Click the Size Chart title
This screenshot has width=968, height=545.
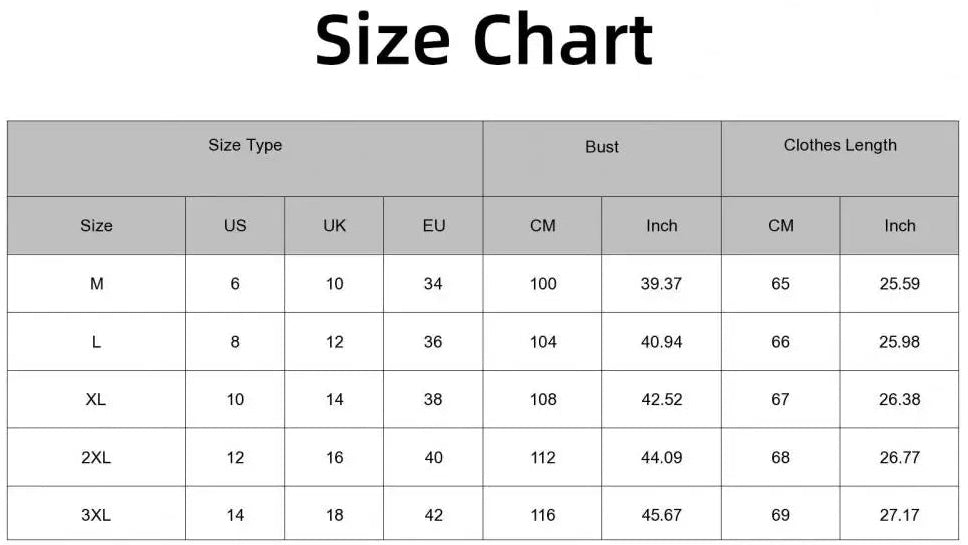click(484, 42)
